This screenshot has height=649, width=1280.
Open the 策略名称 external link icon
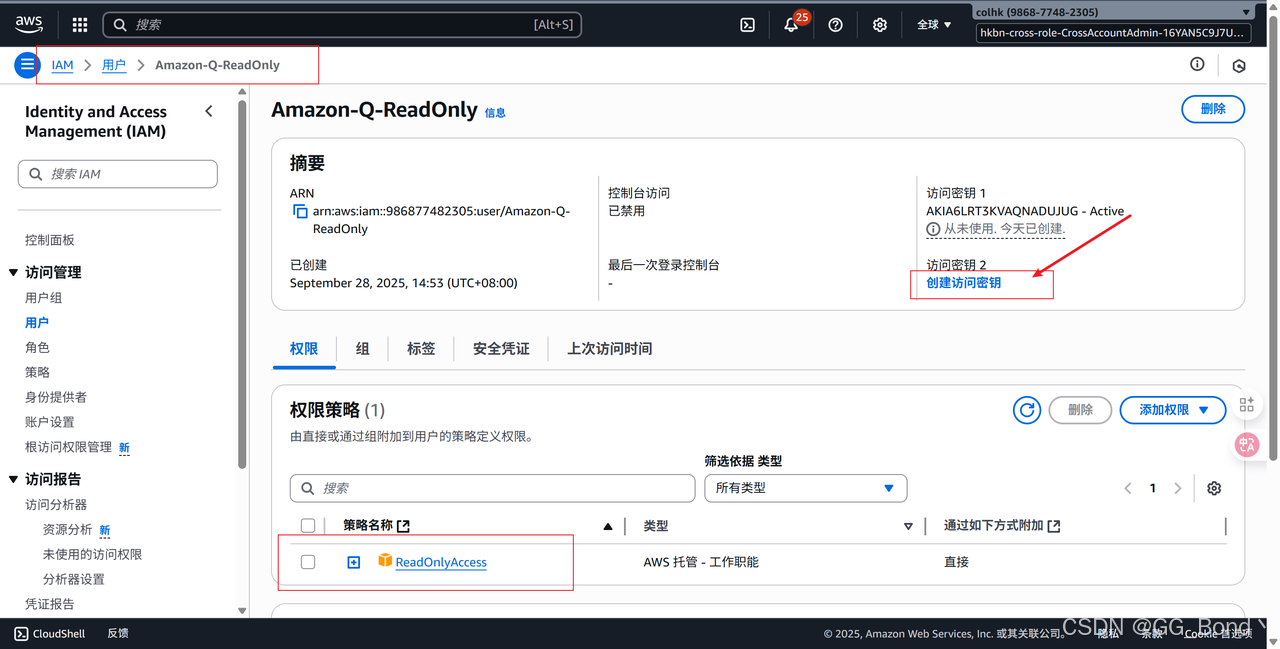pyautogui.click(x=403, y=526)
